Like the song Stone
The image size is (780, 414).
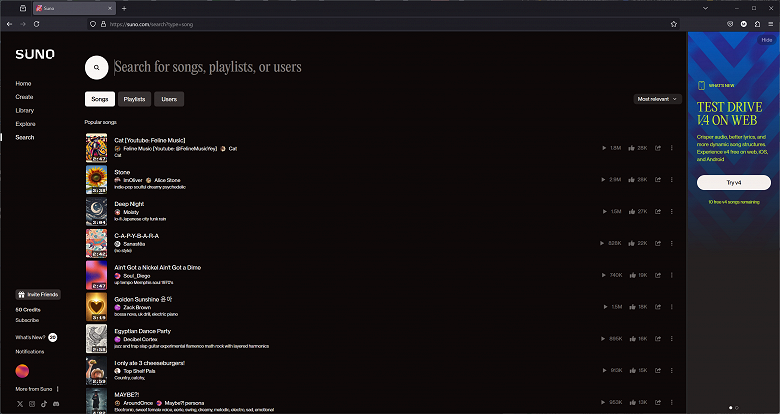click(629, 179)
